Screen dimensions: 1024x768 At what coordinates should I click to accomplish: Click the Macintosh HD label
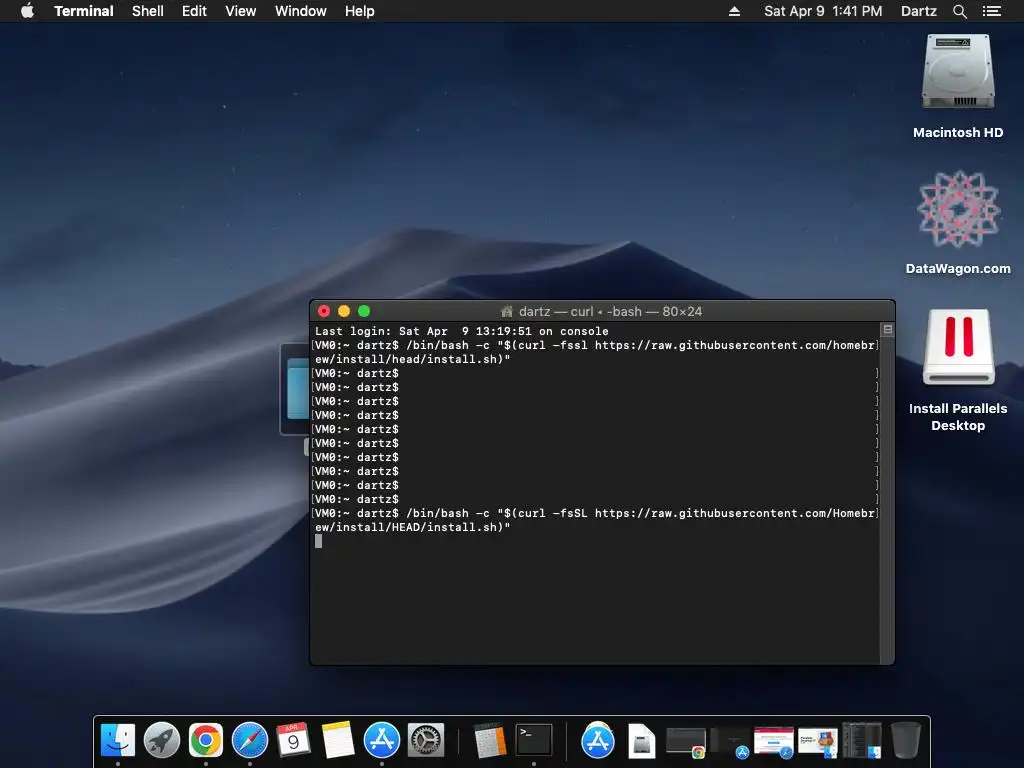[958, 133]
